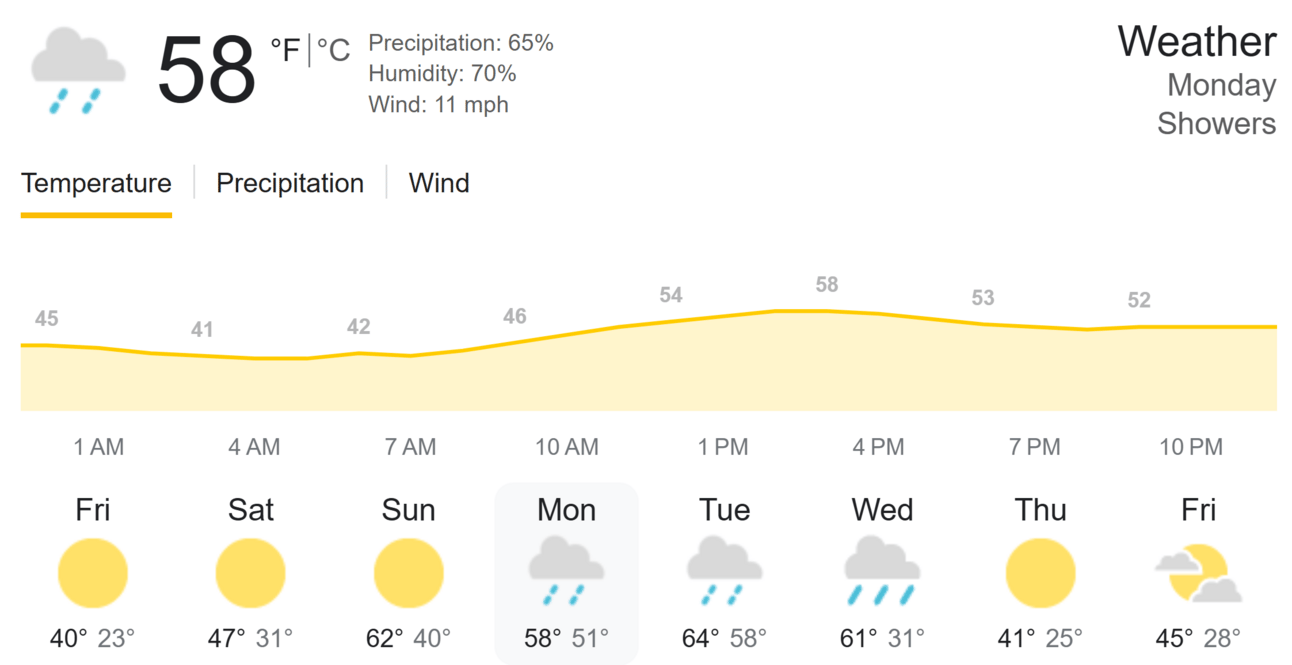Select Thursday's sun icon
This screenshot has height=665, width=1292.
pos(1040,574)
